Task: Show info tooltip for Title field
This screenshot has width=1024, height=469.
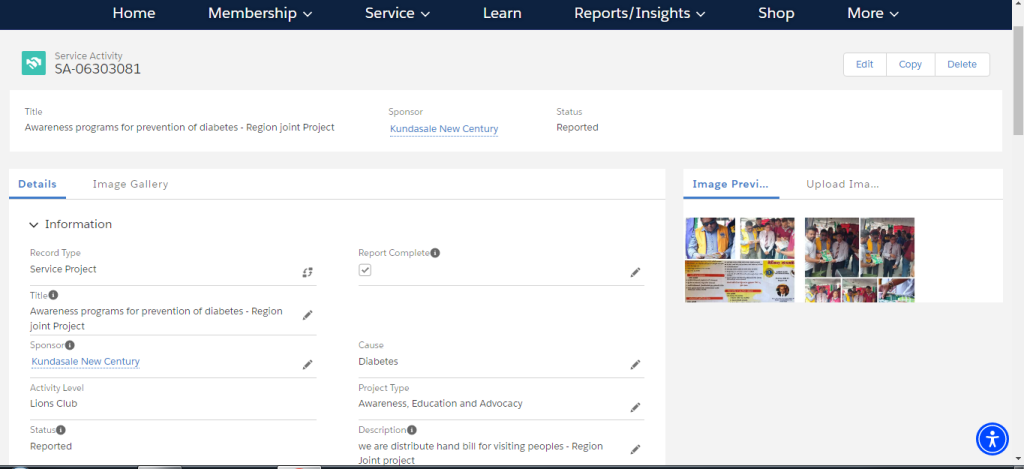Action: coord(54,295)
